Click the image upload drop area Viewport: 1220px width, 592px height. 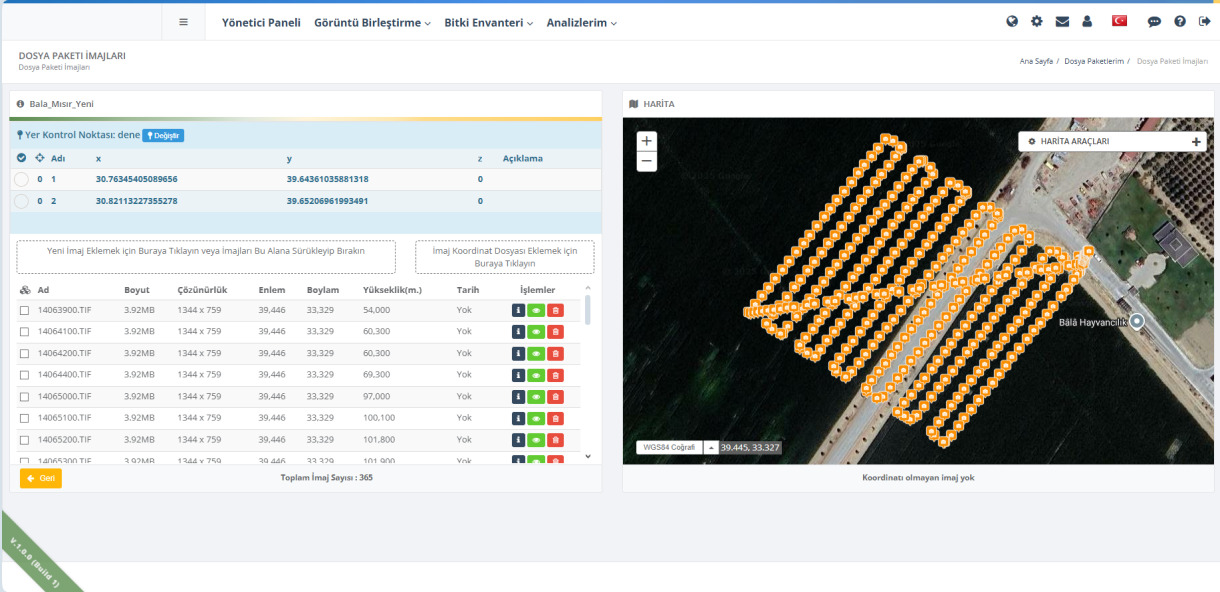tap(206, 257)
